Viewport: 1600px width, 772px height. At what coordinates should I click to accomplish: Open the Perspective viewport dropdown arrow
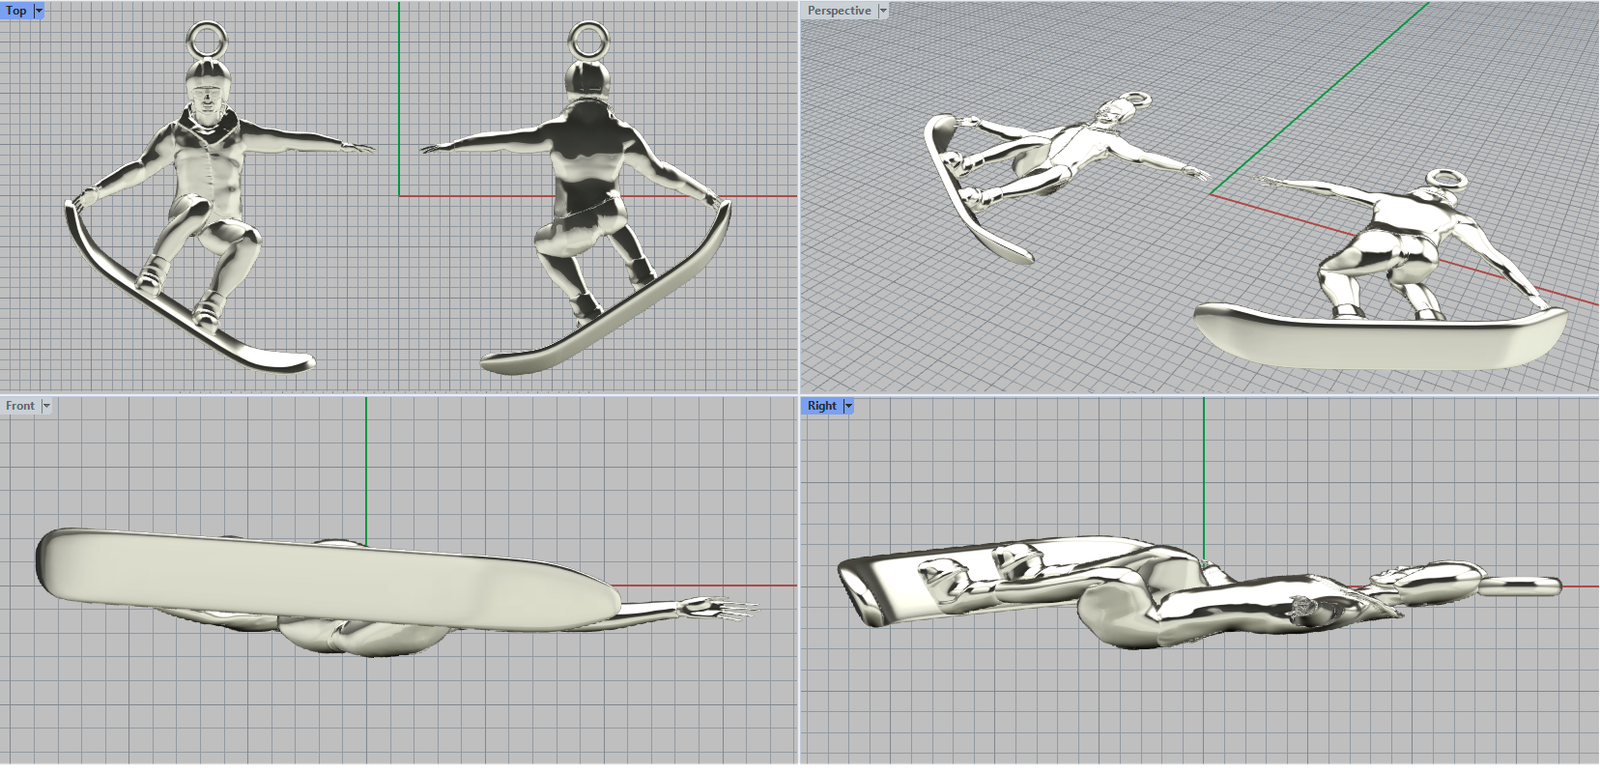(x=883, y=10)
